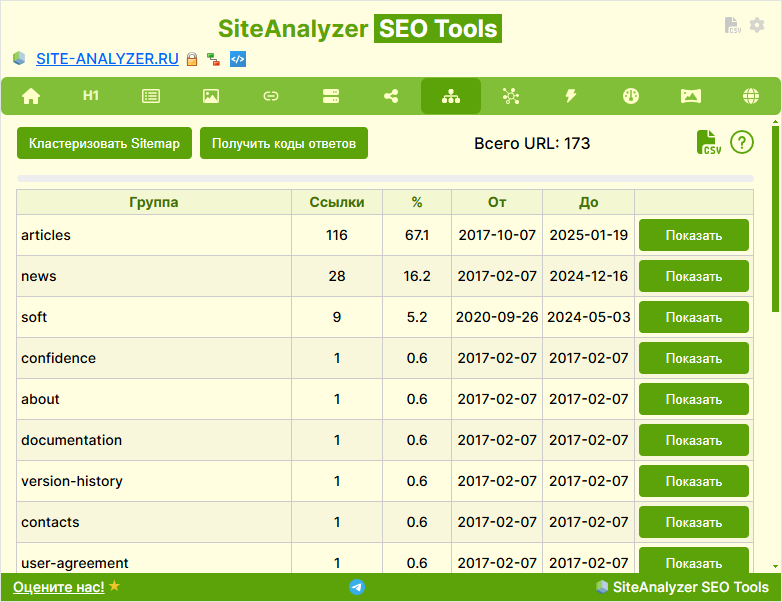The image size is (782, 602).
Task: Open the server info tab icon
Action: coord(331,96)
